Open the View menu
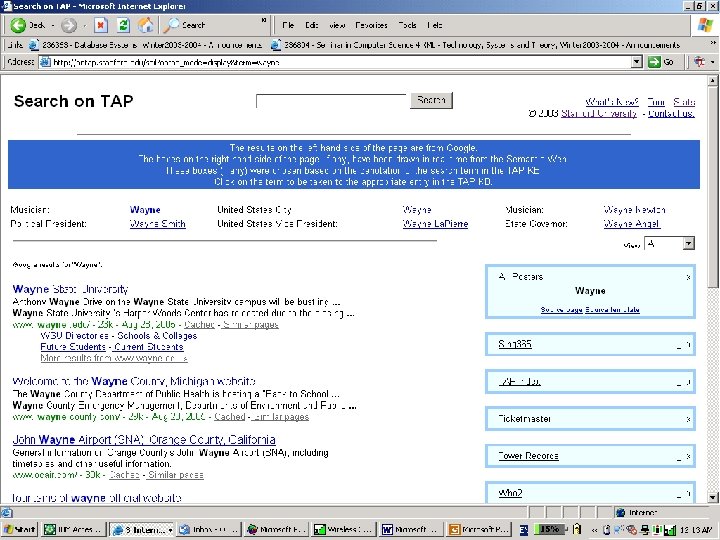 click(x=337, y=25)
